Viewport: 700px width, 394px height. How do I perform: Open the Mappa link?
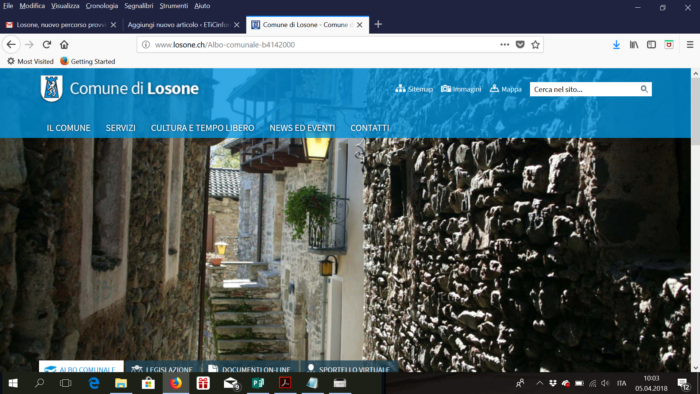point(505,89)
